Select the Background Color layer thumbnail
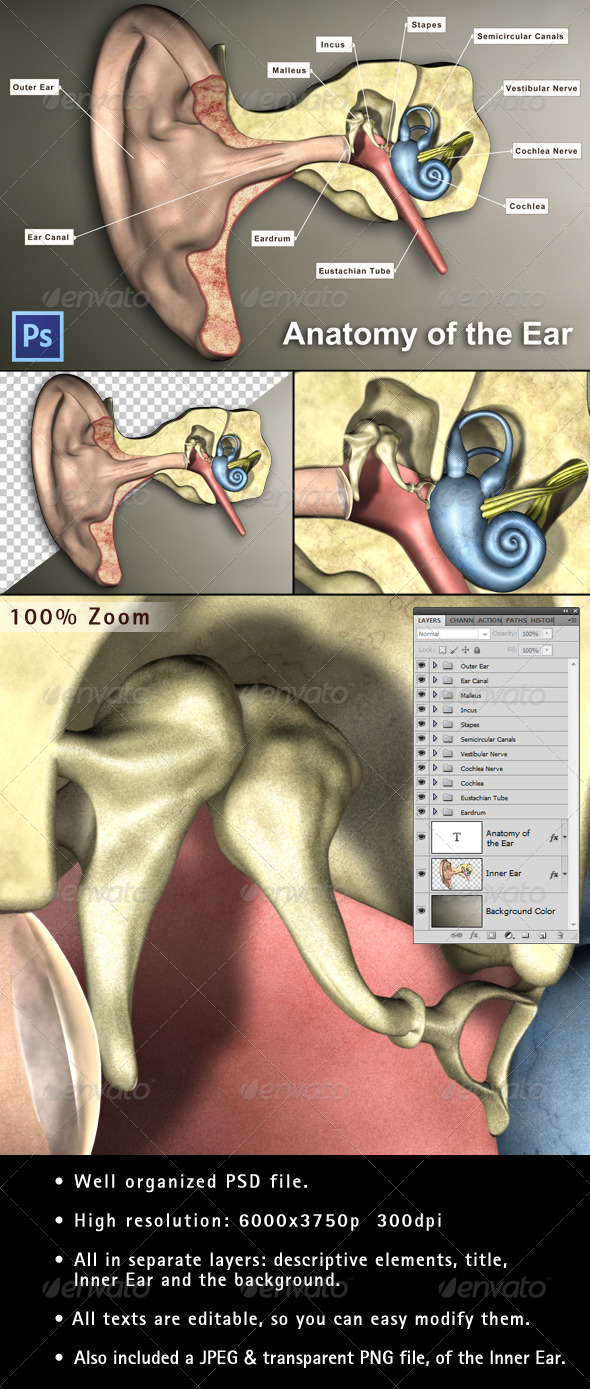Image resolution: width=590 pixels, height=1389 pixels. (x=457, y=911)
